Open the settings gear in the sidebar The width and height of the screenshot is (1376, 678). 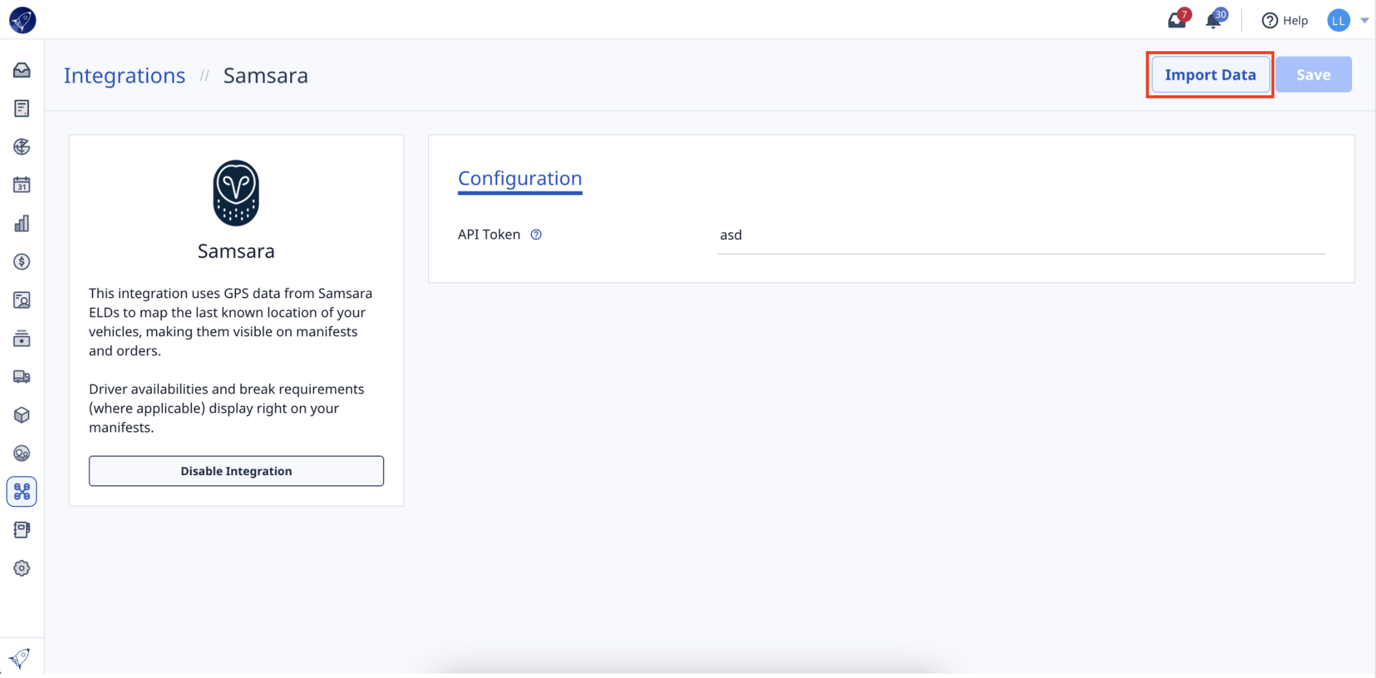pos(21,567)
